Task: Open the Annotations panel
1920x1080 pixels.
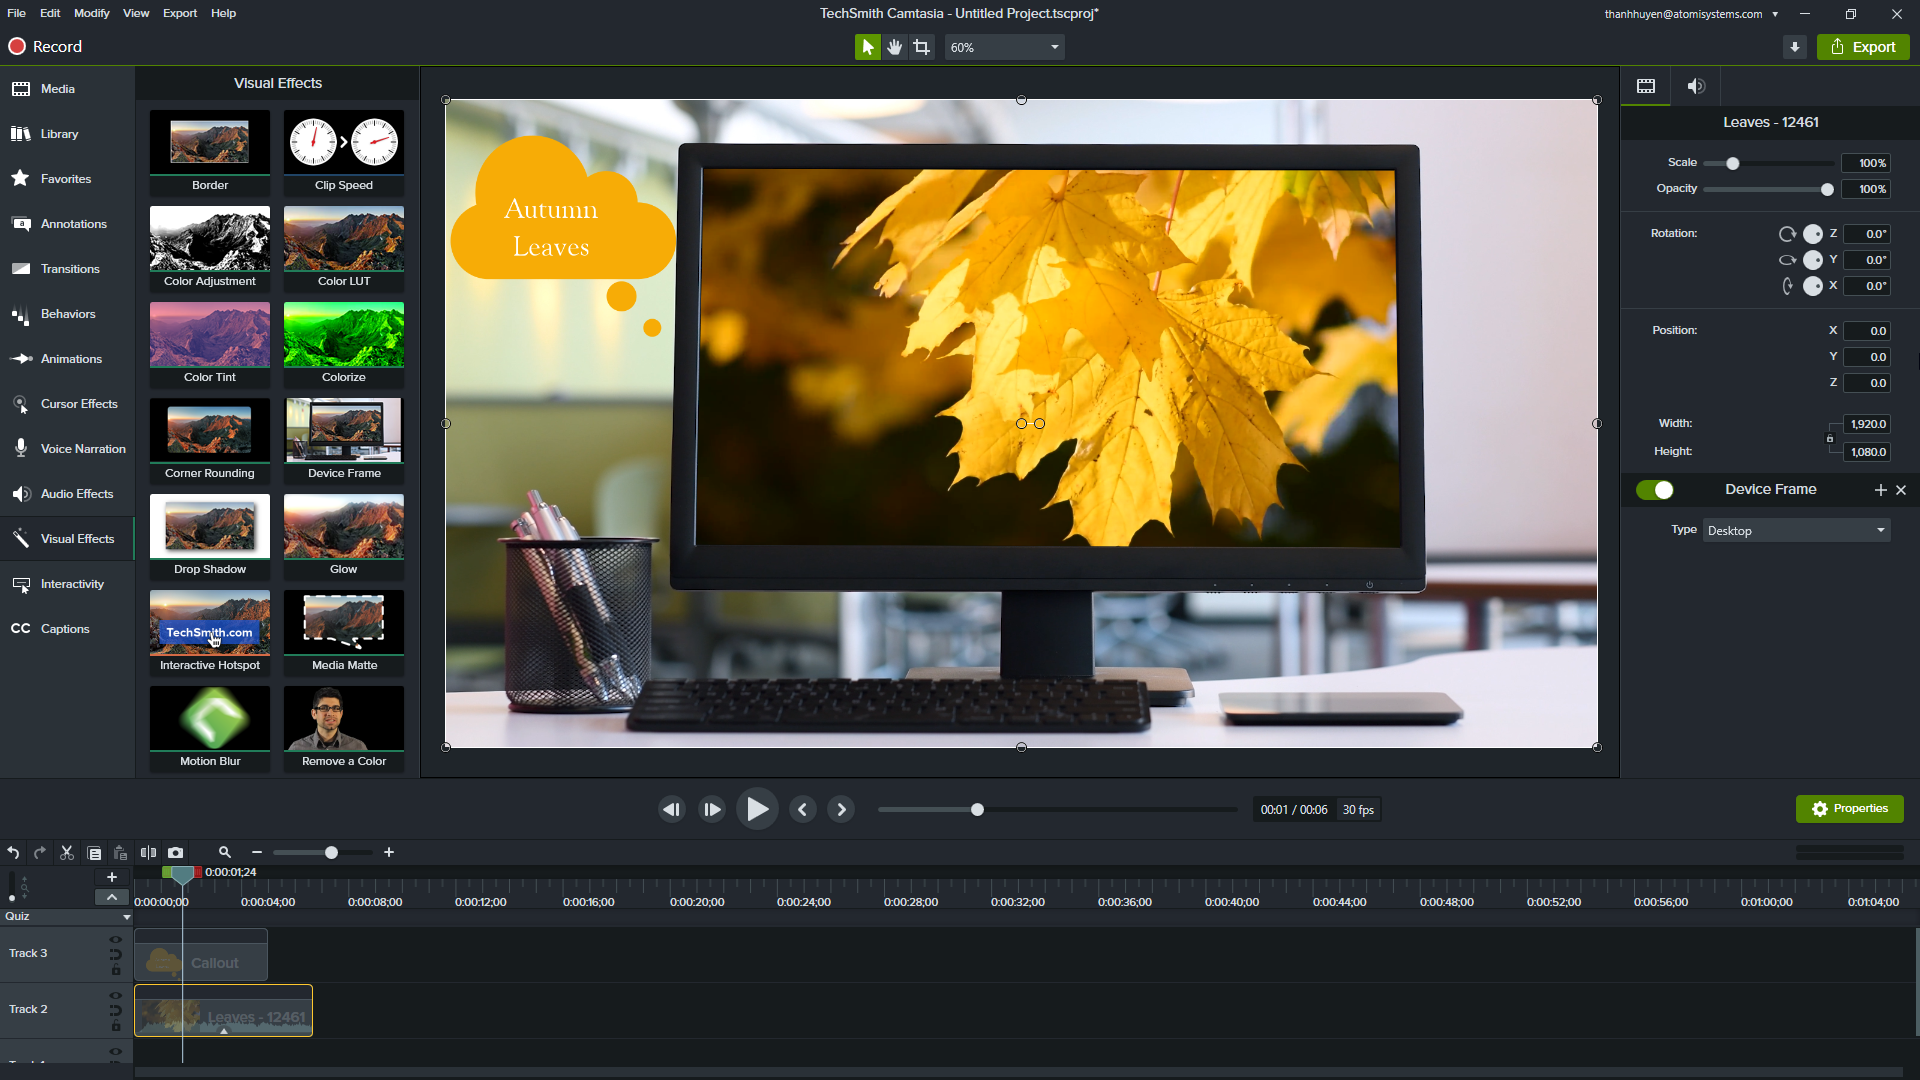Action: point(67,223)
